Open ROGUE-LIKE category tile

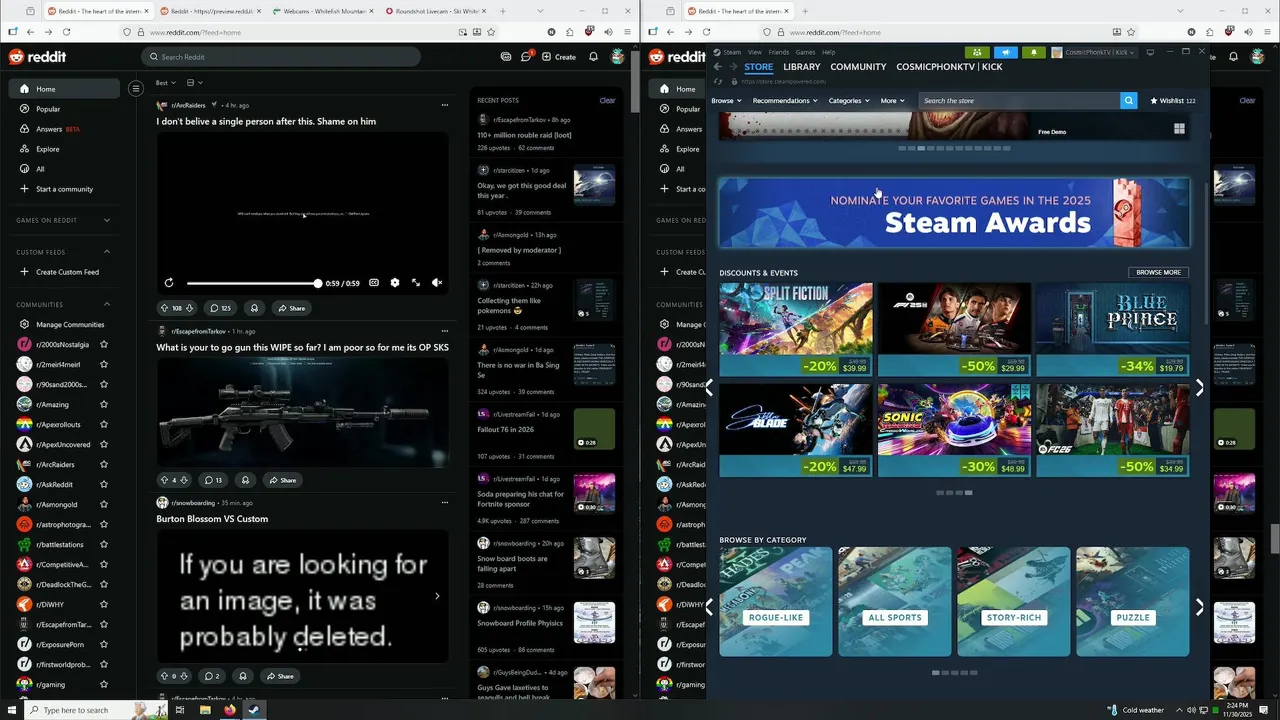776,601
